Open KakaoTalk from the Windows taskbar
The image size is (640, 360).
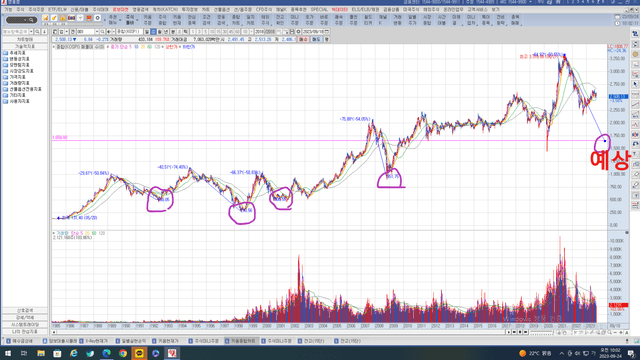coord(139,353)
